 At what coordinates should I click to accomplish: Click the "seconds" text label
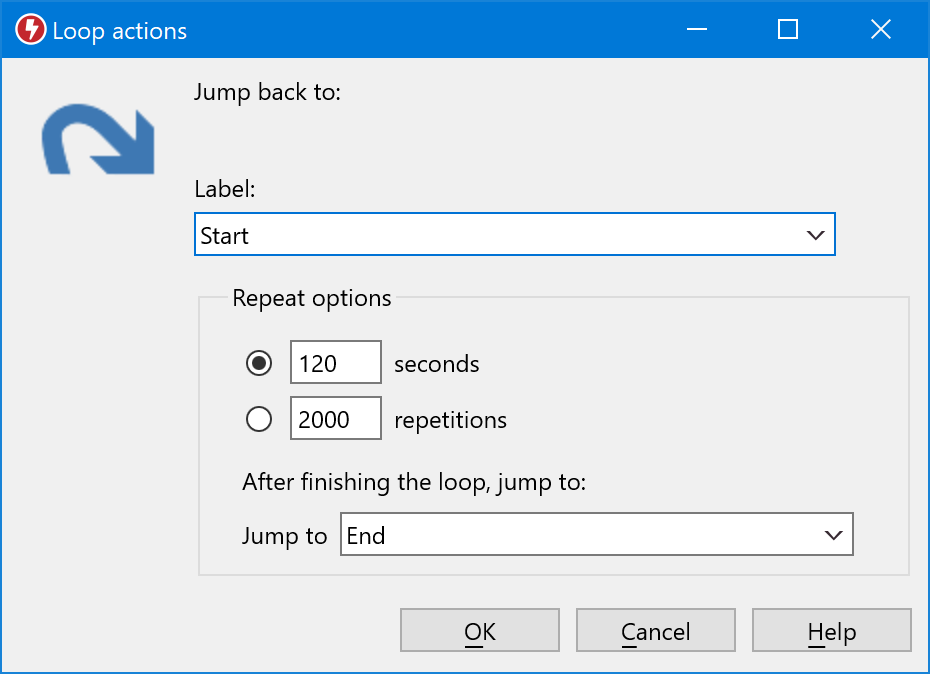[x=436, y=364]
